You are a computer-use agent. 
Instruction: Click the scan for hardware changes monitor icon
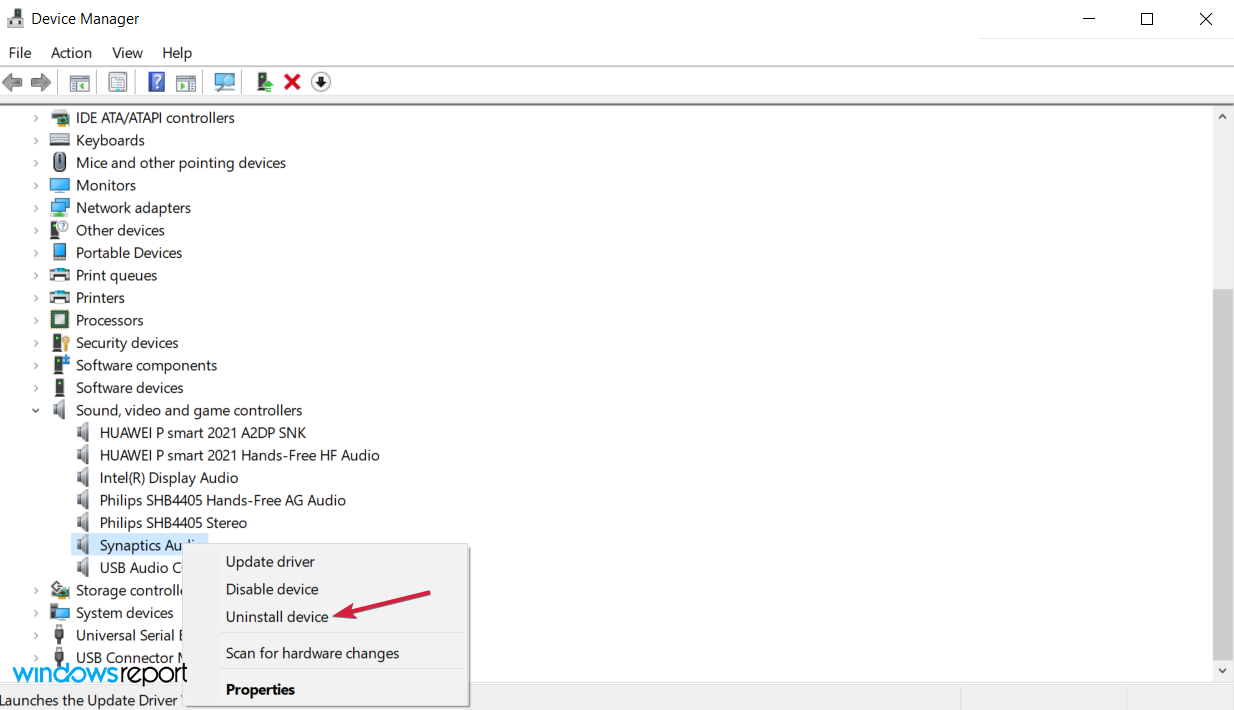pyautogui.click(x=225, y=82)
